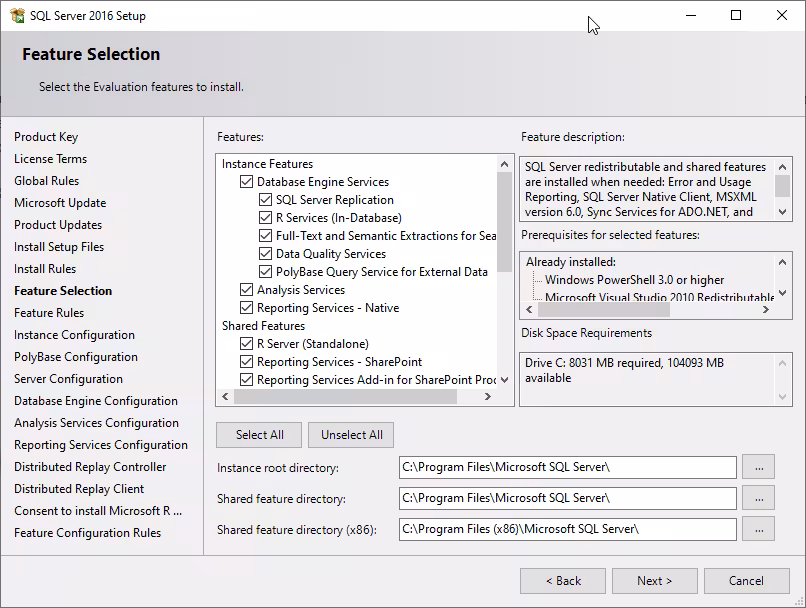The width and height of the screenshot is (806, 608).
Task: Minimize the SQL Server Setup window
Action: pos(691,15)
